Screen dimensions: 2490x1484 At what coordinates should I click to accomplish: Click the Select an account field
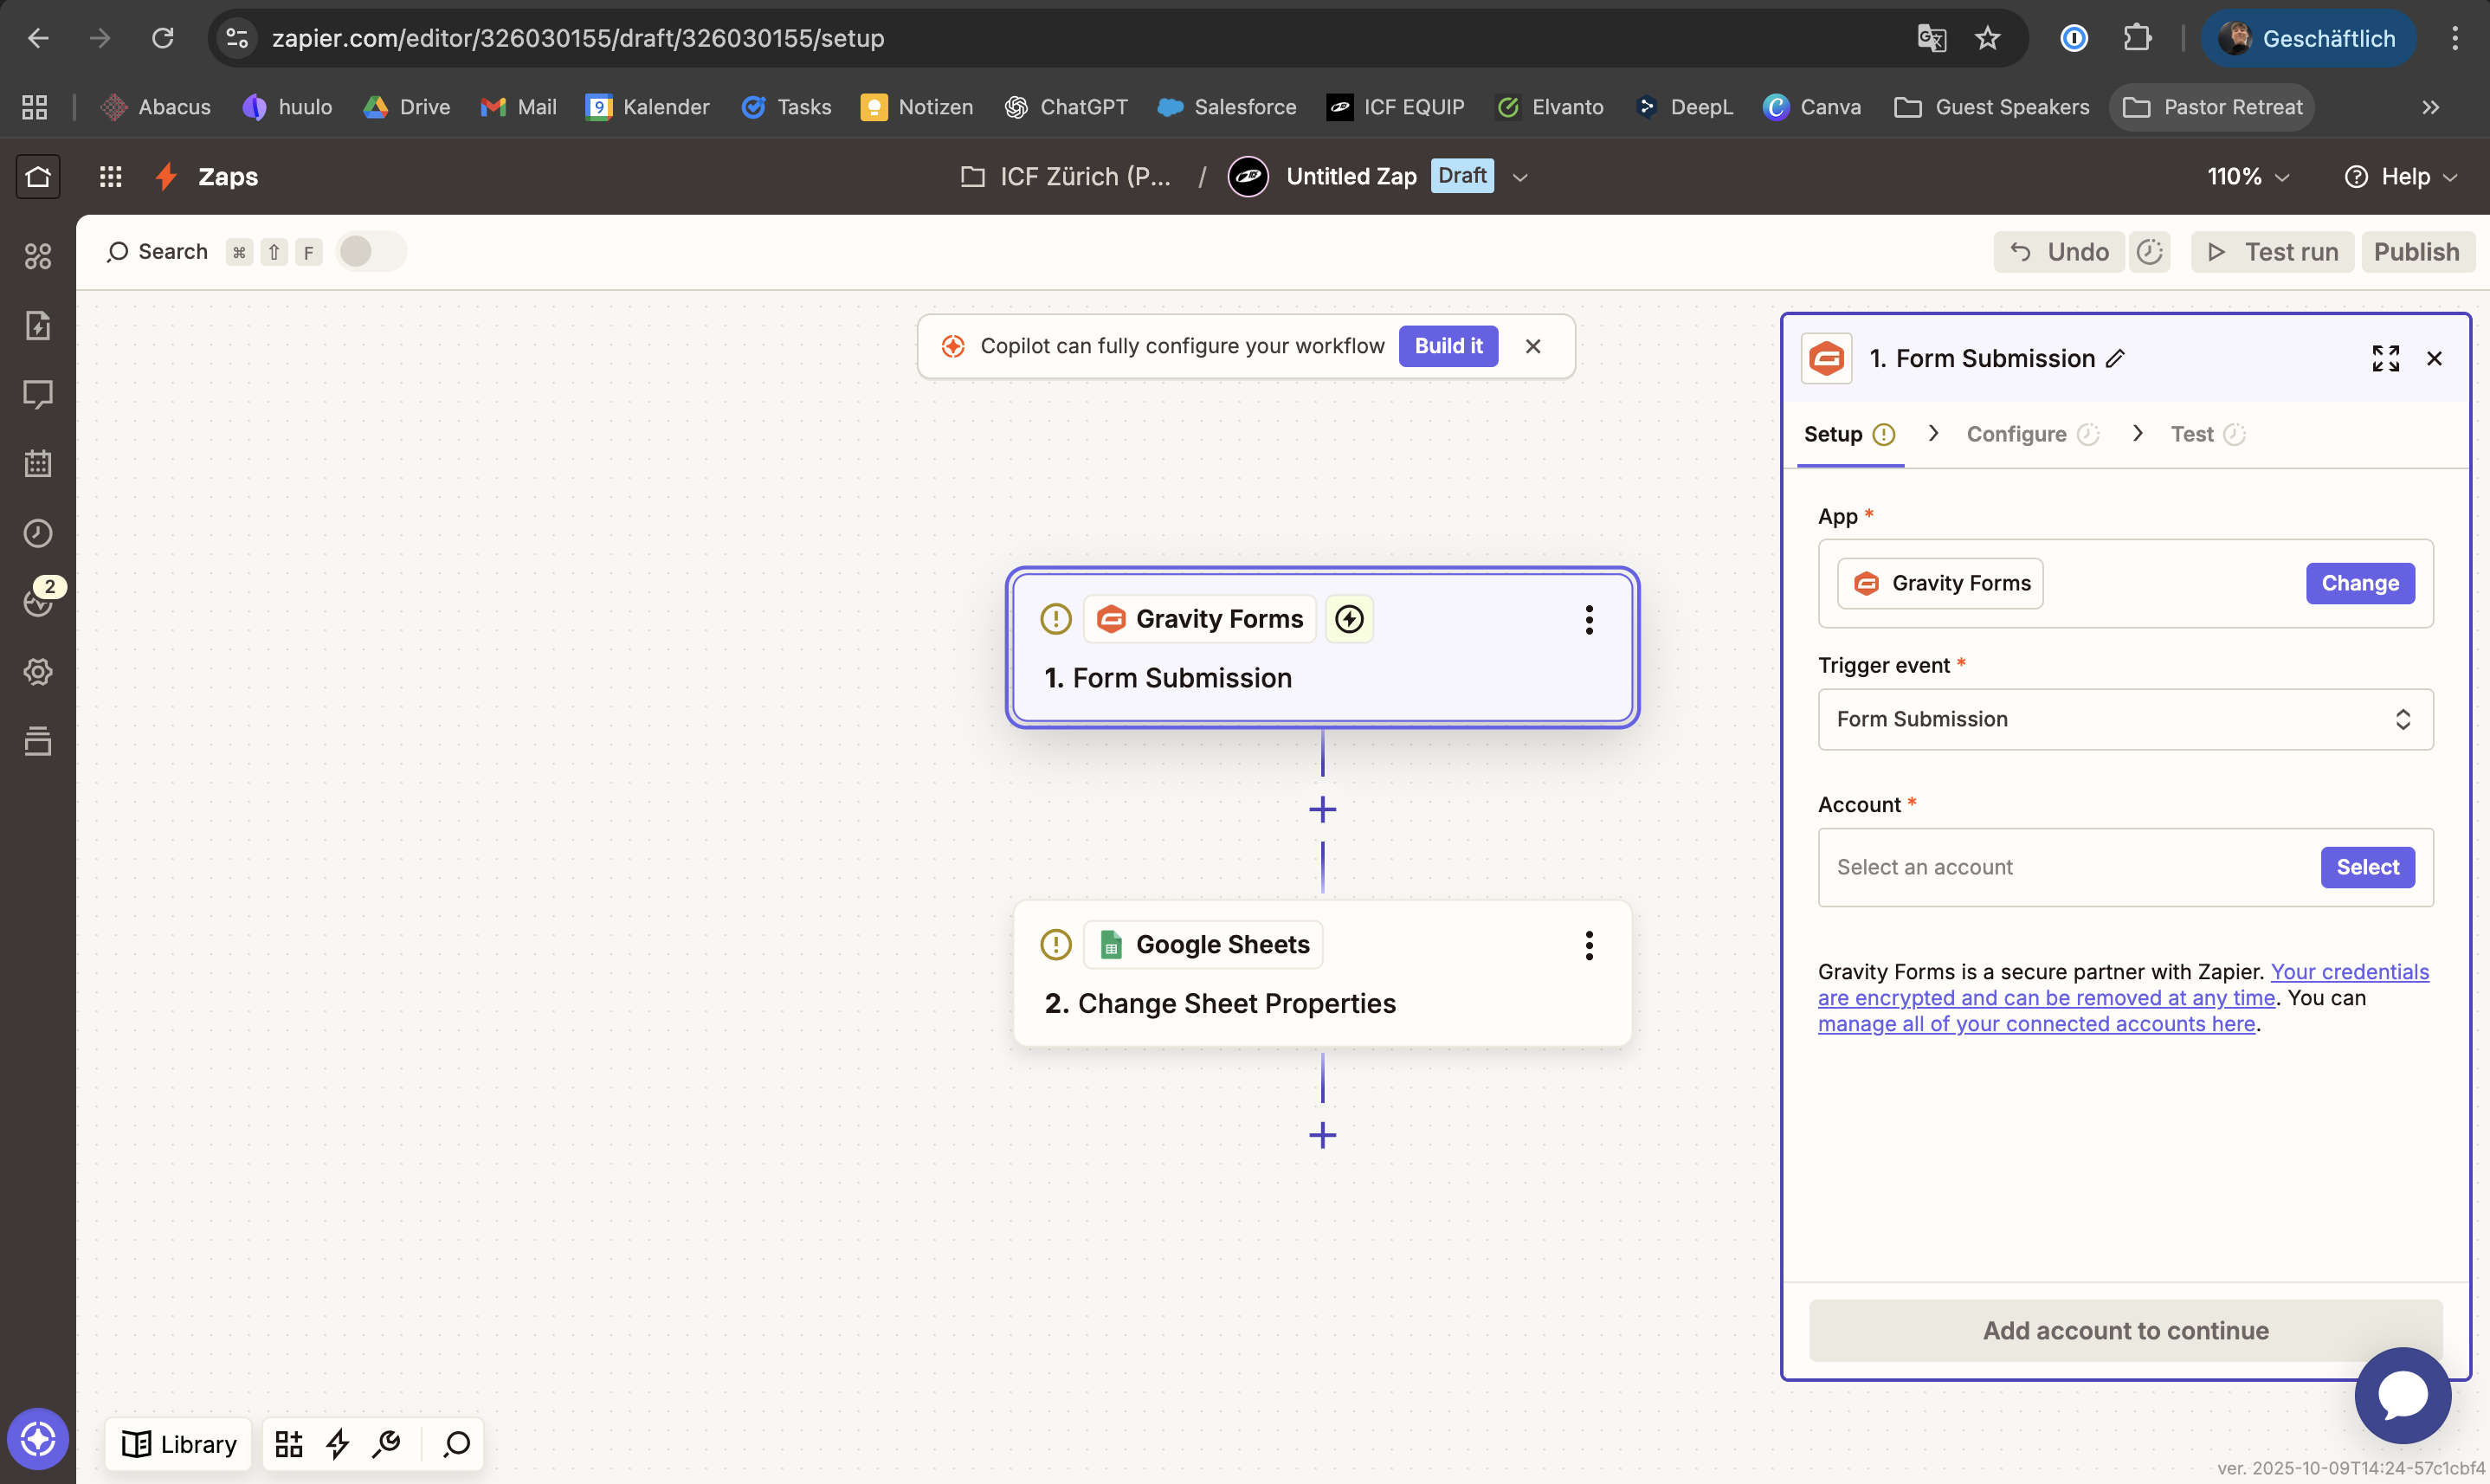tap(2060, 867)
